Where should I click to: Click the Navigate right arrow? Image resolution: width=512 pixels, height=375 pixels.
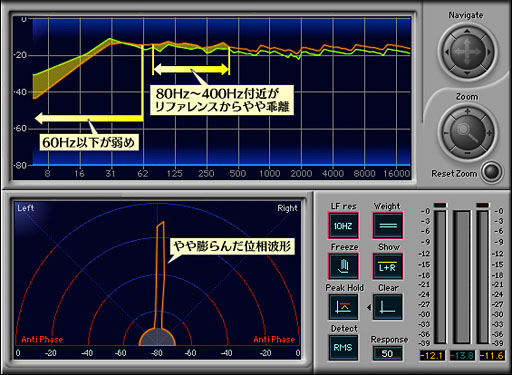click(488, 52)
